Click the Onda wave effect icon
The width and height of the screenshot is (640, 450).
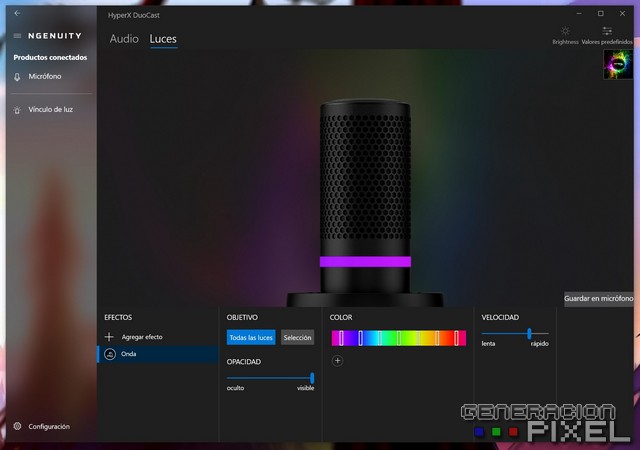[110, 354]
